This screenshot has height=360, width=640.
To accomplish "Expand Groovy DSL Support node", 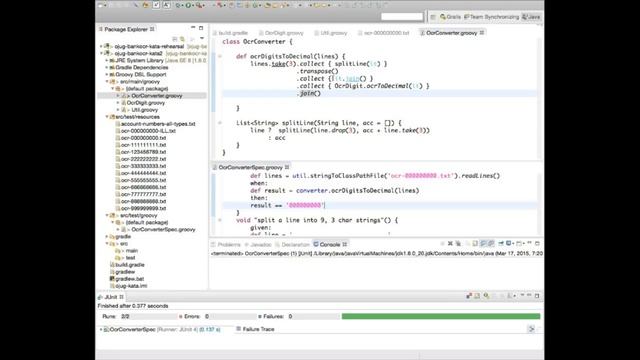I will tap(107, 75).
